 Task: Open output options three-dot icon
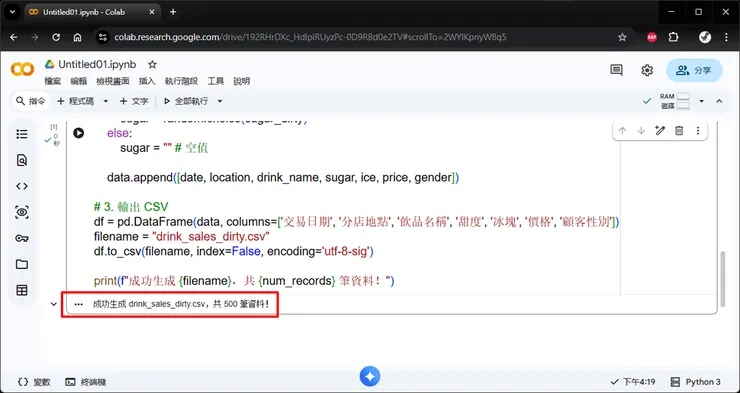78,304
